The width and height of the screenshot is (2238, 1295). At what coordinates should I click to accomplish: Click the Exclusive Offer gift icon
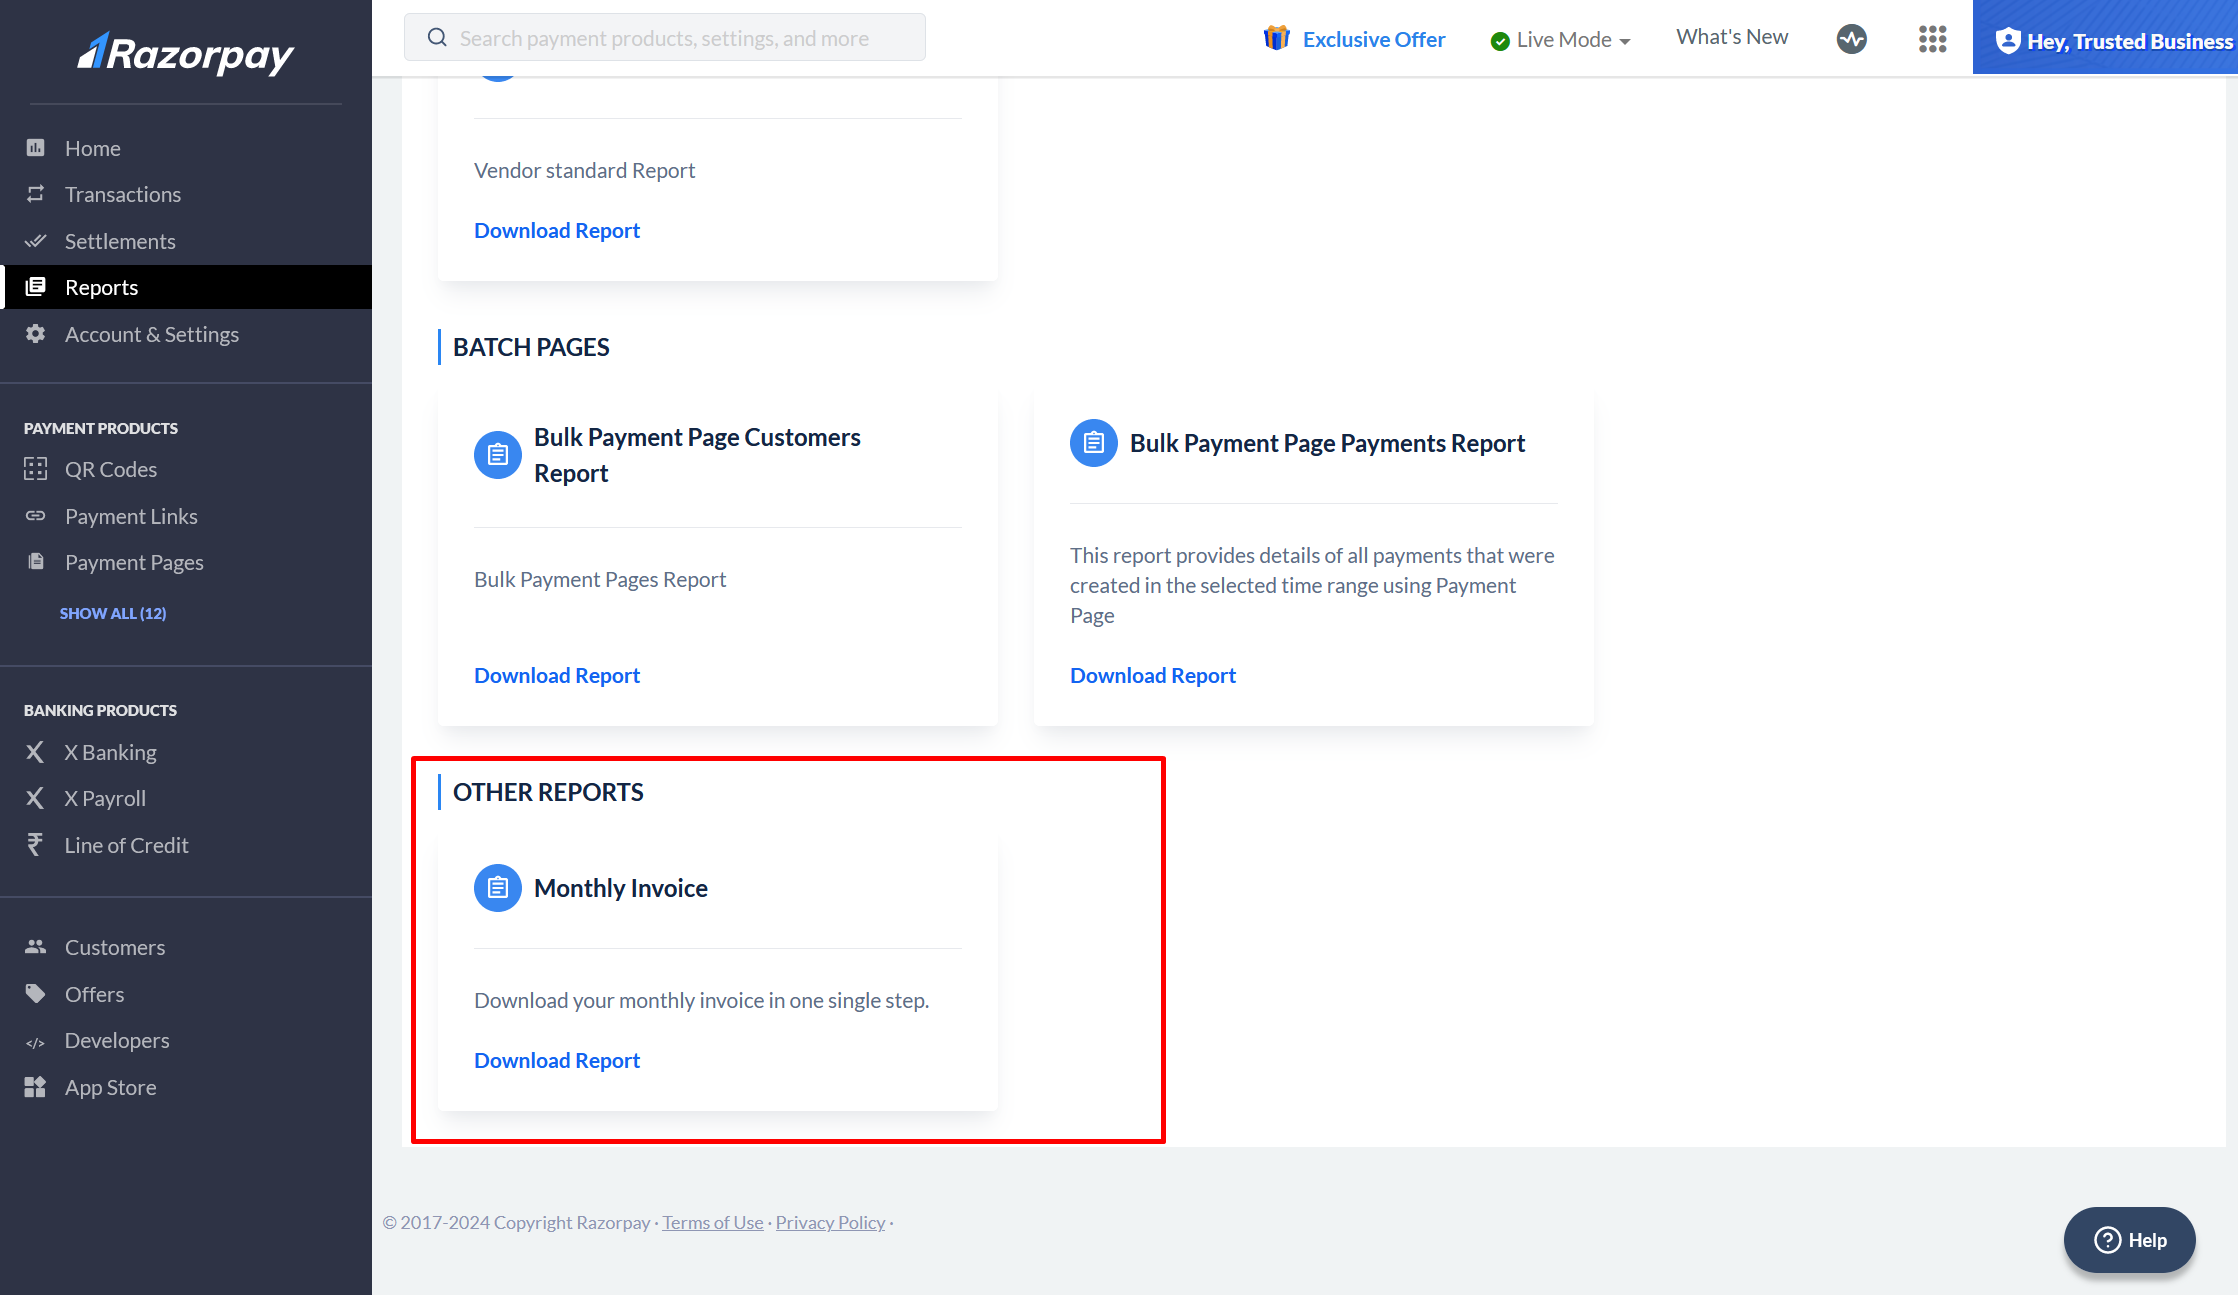click(x=1276, y=39)
